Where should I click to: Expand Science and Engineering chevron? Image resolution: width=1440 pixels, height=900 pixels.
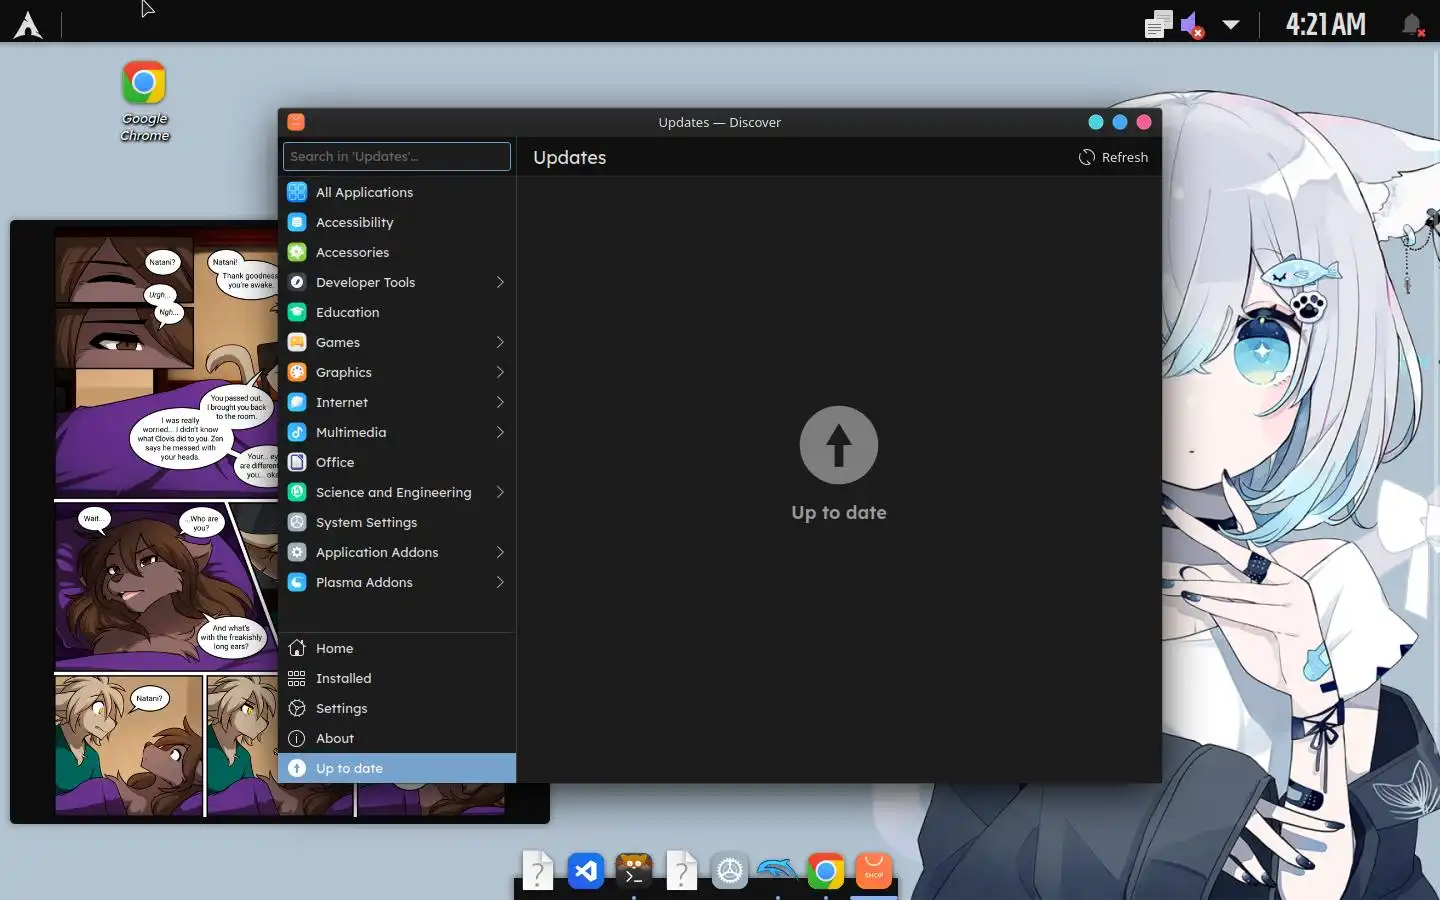[500, 492]
